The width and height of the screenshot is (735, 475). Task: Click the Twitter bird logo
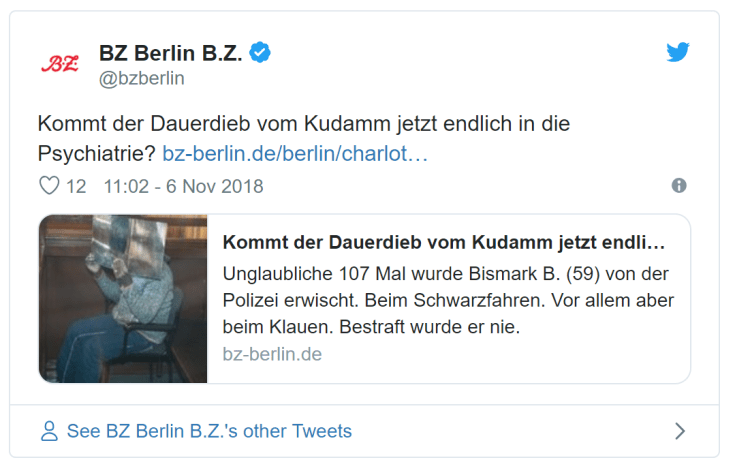point(678,52)
